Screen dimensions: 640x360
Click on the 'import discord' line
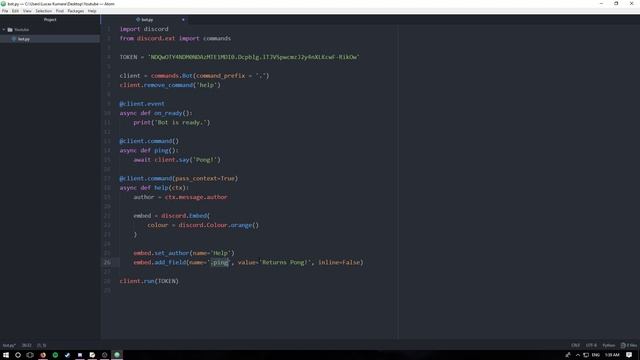[x=144, y=29]
